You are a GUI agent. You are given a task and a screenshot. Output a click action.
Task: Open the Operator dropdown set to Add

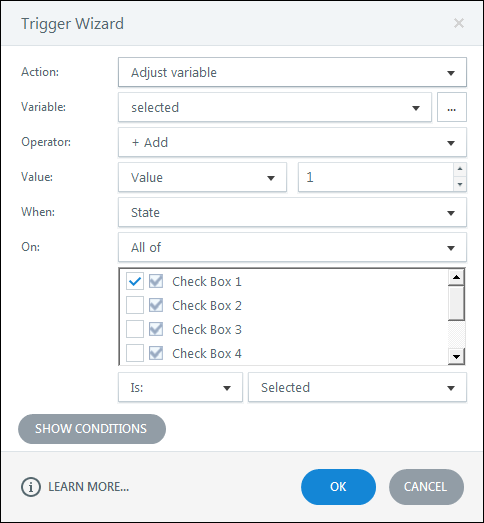(292, 142)
